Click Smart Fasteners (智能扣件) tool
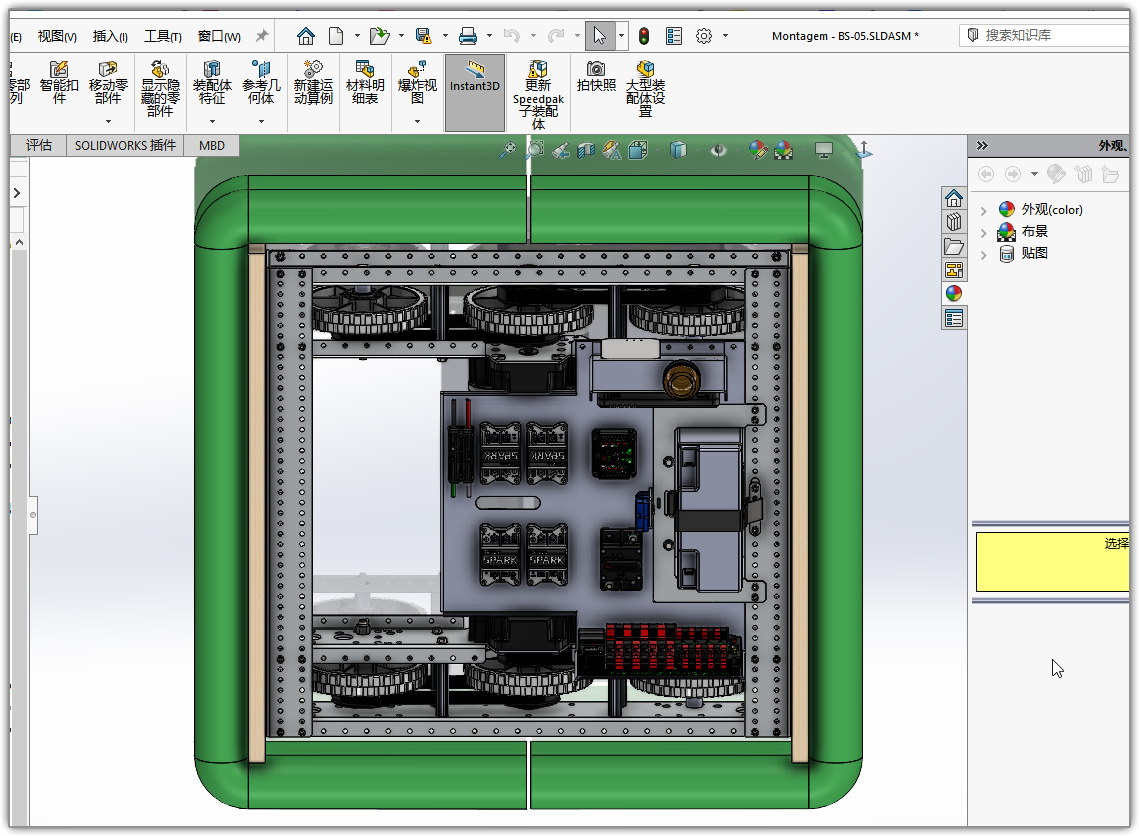 (59, 82)
